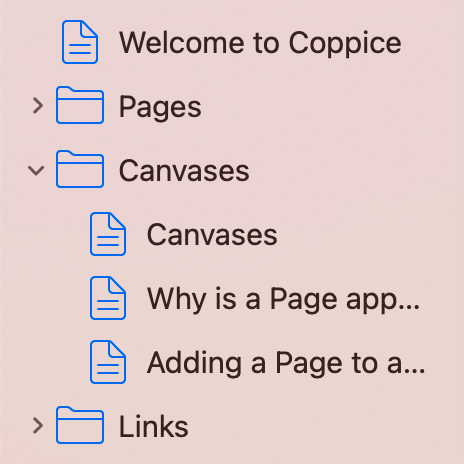Image resolution: width=464 pixels, height=464 pixels.
Task: Expand the Pages folder chevron
Action: tap(38, 106)
